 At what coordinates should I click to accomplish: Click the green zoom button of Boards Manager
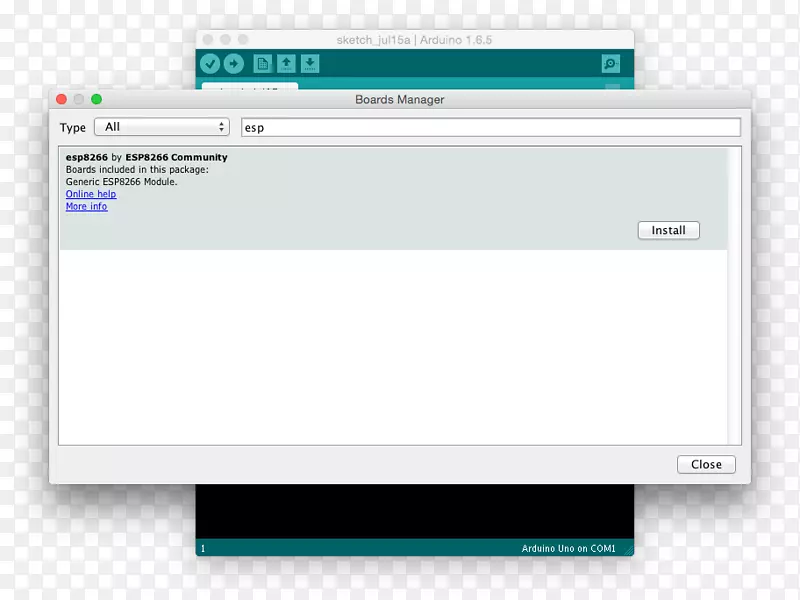[x=97, y=99]
